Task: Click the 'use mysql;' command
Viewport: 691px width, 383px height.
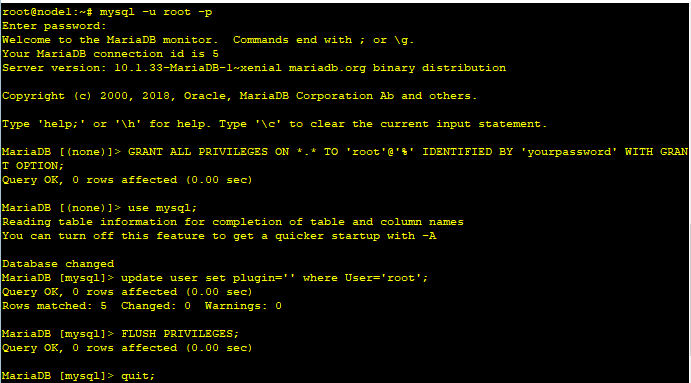Action: (x=162, y=208)
